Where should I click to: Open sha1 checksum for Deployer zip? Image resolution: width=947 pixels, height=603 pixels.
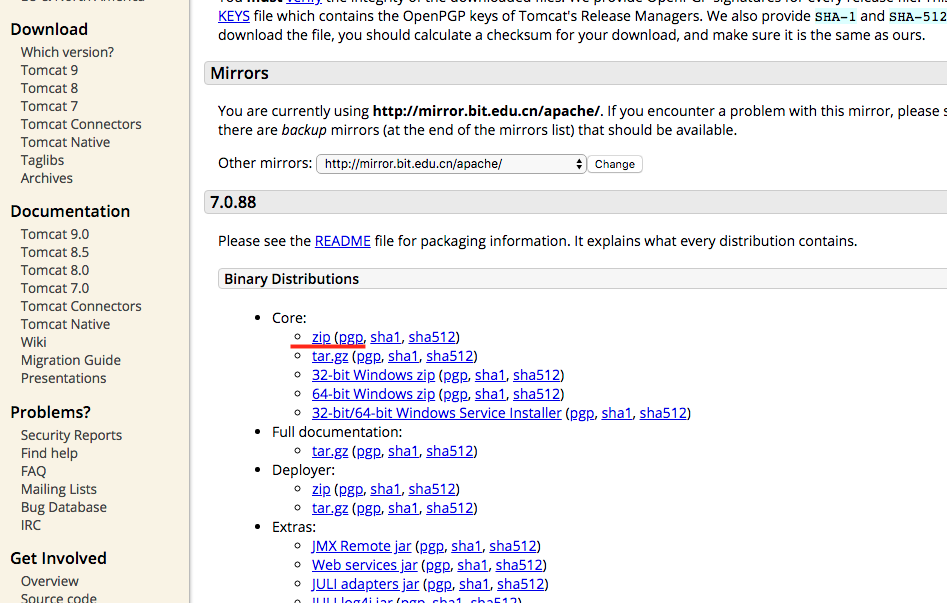pyautogui.click(x=385, y=489)
